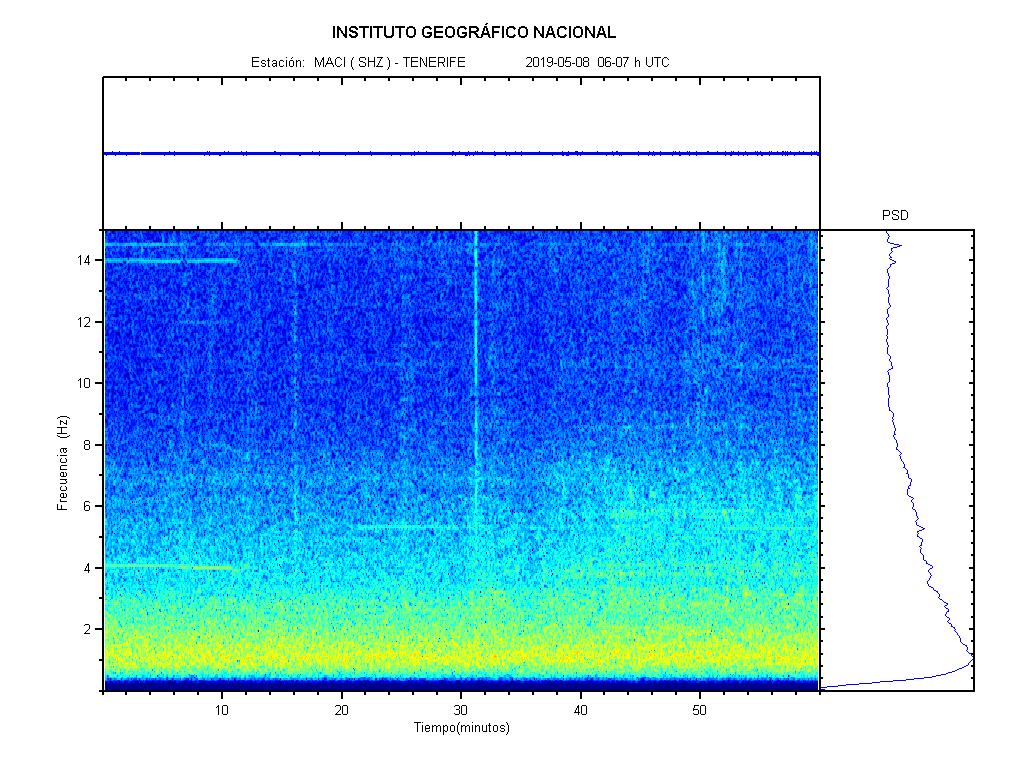Click the PSD panel heading
1025x768 pixels.
(x=895, y=215)
